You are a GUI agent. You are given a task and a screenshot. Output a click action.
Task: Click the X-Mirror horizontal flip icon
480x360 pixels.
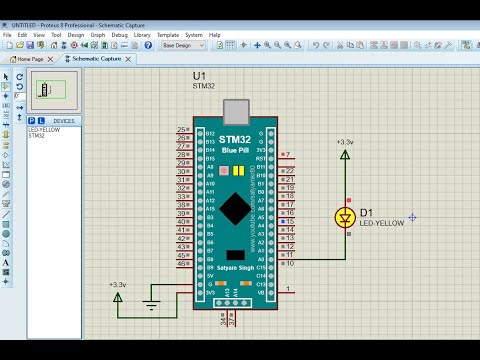click(x=20, y=108)
